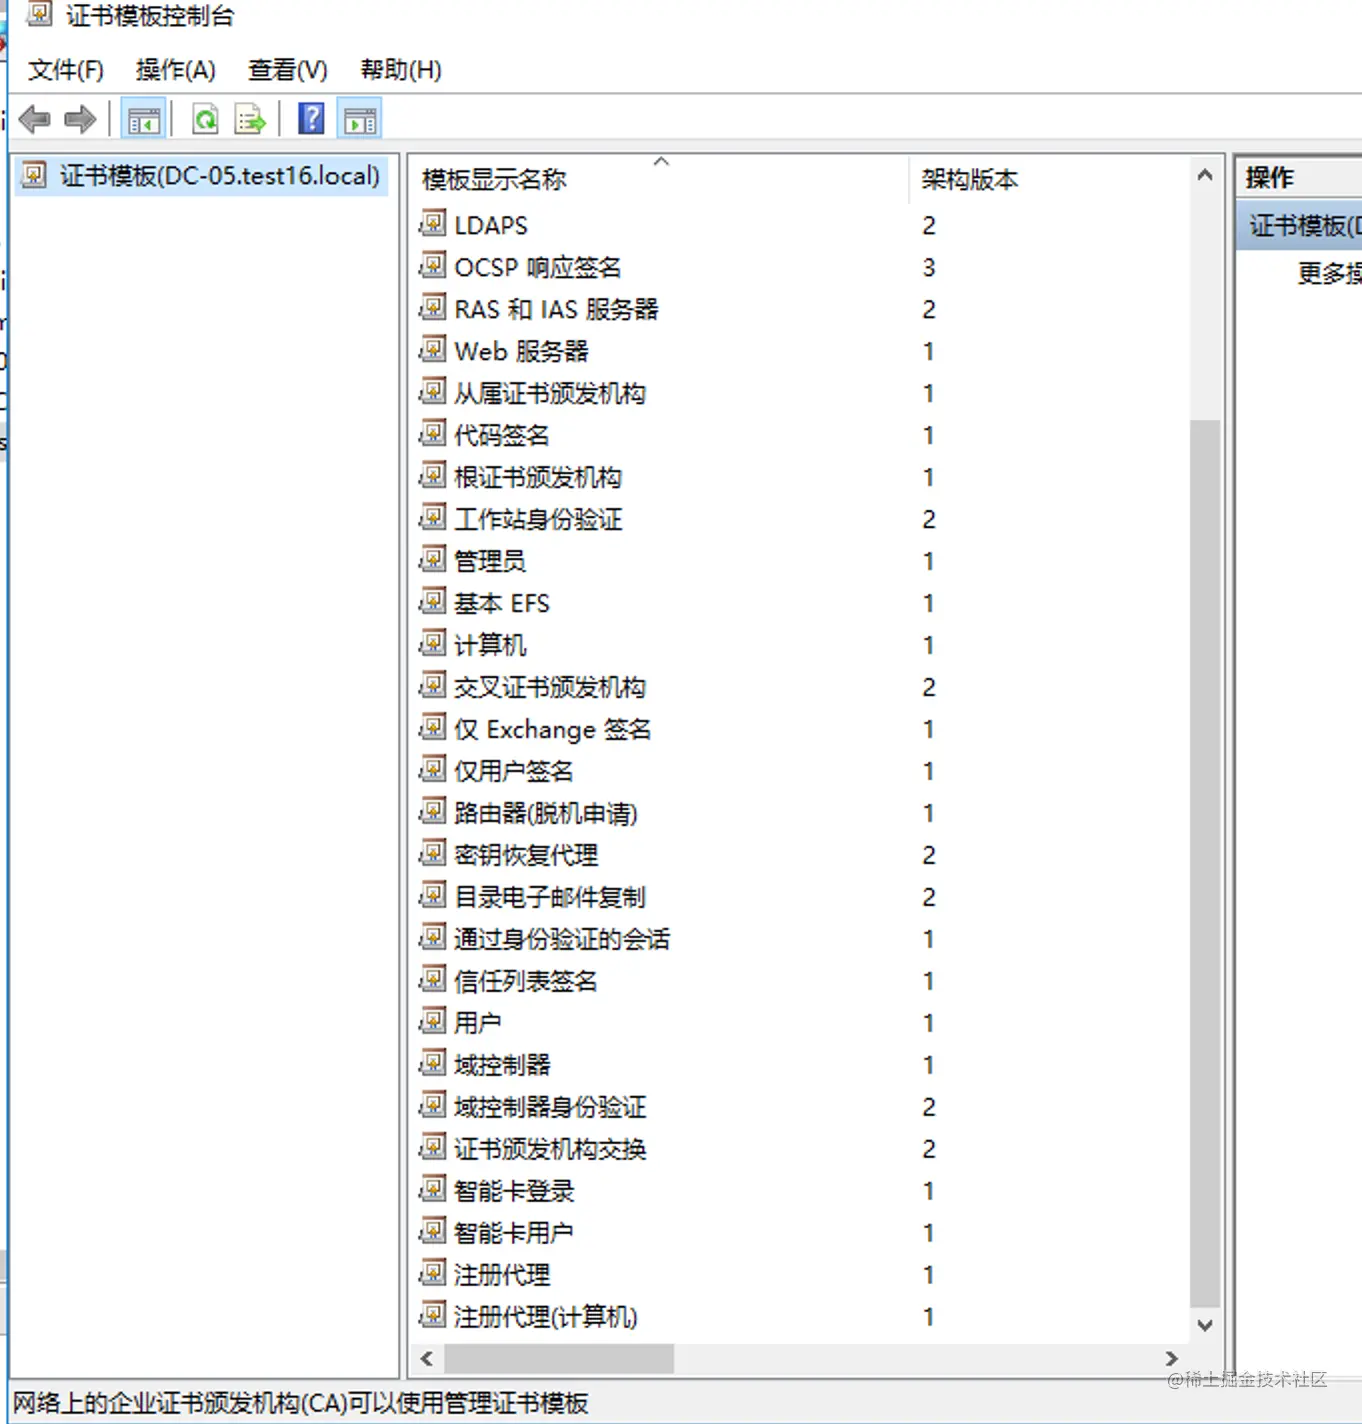Select the 从属证书颁发机构 row
Screen dimensions: 1362x1424
click(800, 393)
